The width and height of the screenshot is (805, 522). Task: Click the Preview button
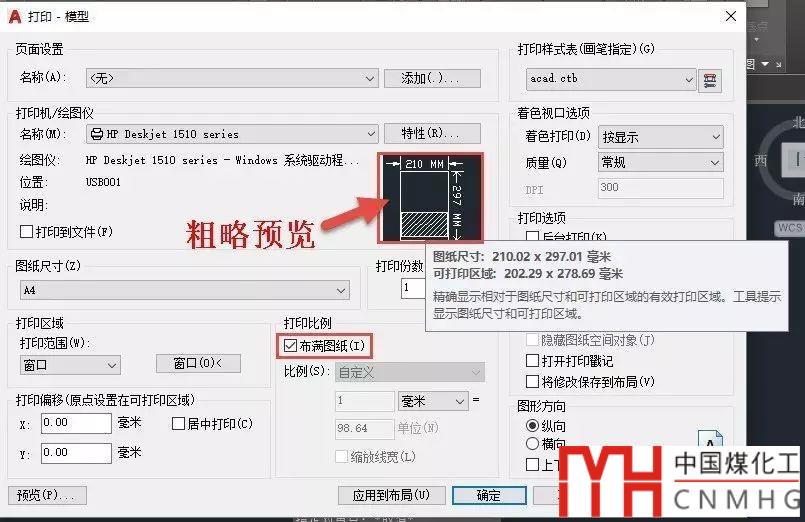coord(47,495)
